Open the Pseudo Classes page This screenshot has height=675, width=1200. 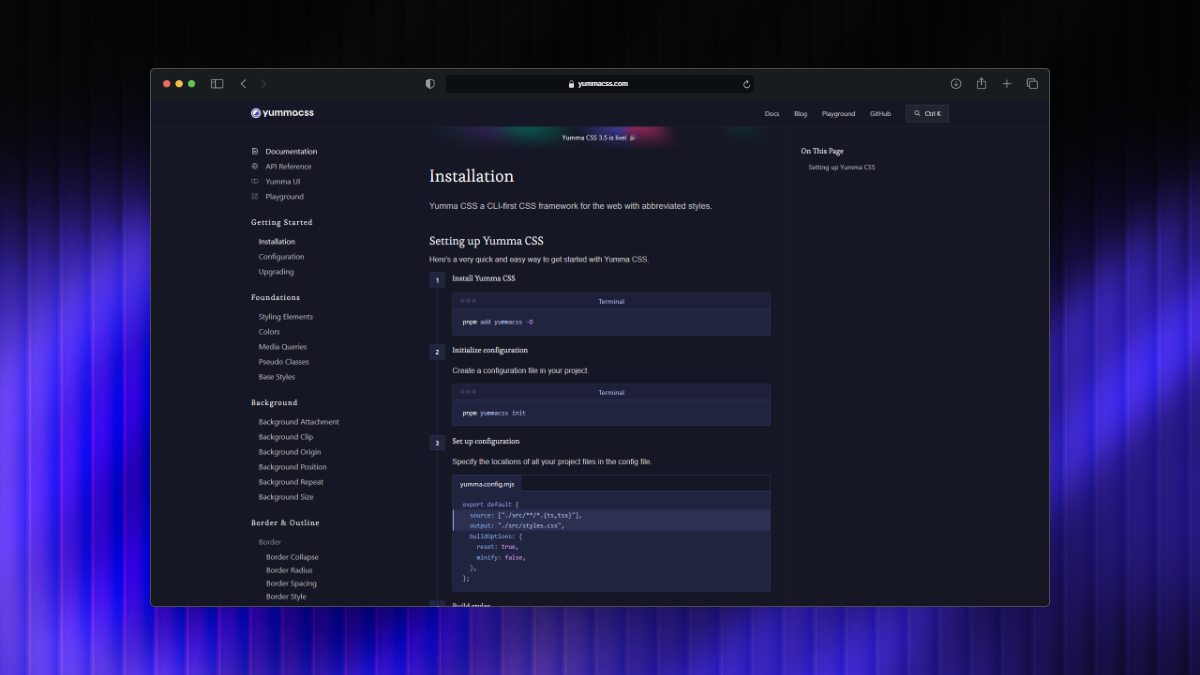click(x=284, y=362)
